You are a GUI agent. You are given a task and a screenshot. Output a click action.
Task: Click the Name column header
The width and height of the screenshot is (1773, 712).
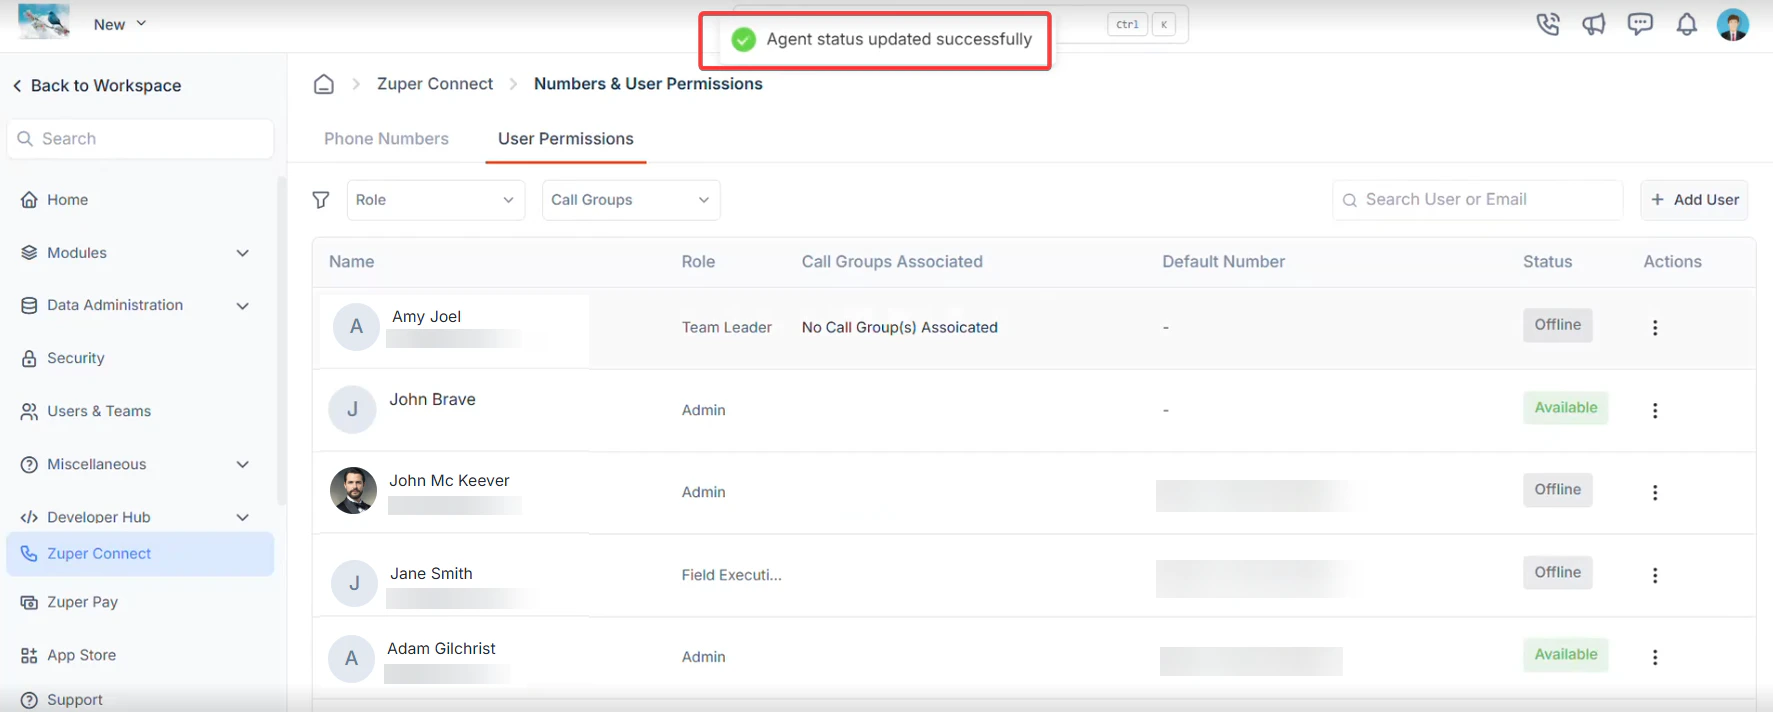[x=352, y=262]
